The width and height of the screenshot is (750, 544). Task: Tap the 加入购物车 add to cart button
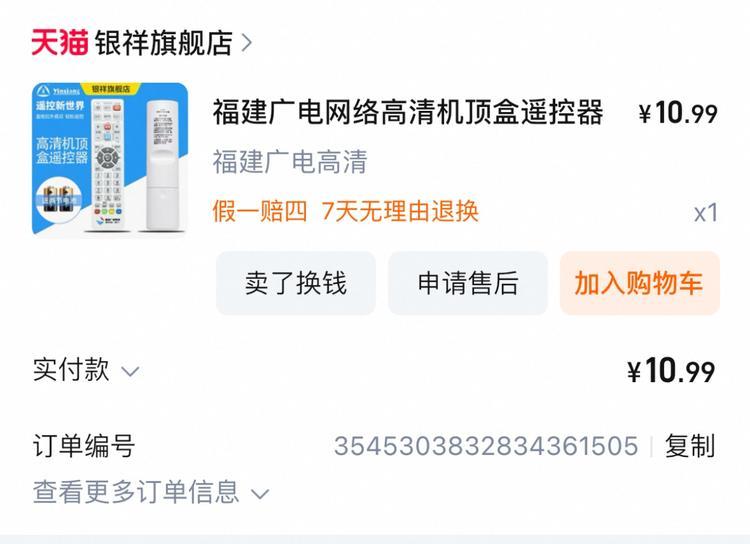tap(640, 283)
